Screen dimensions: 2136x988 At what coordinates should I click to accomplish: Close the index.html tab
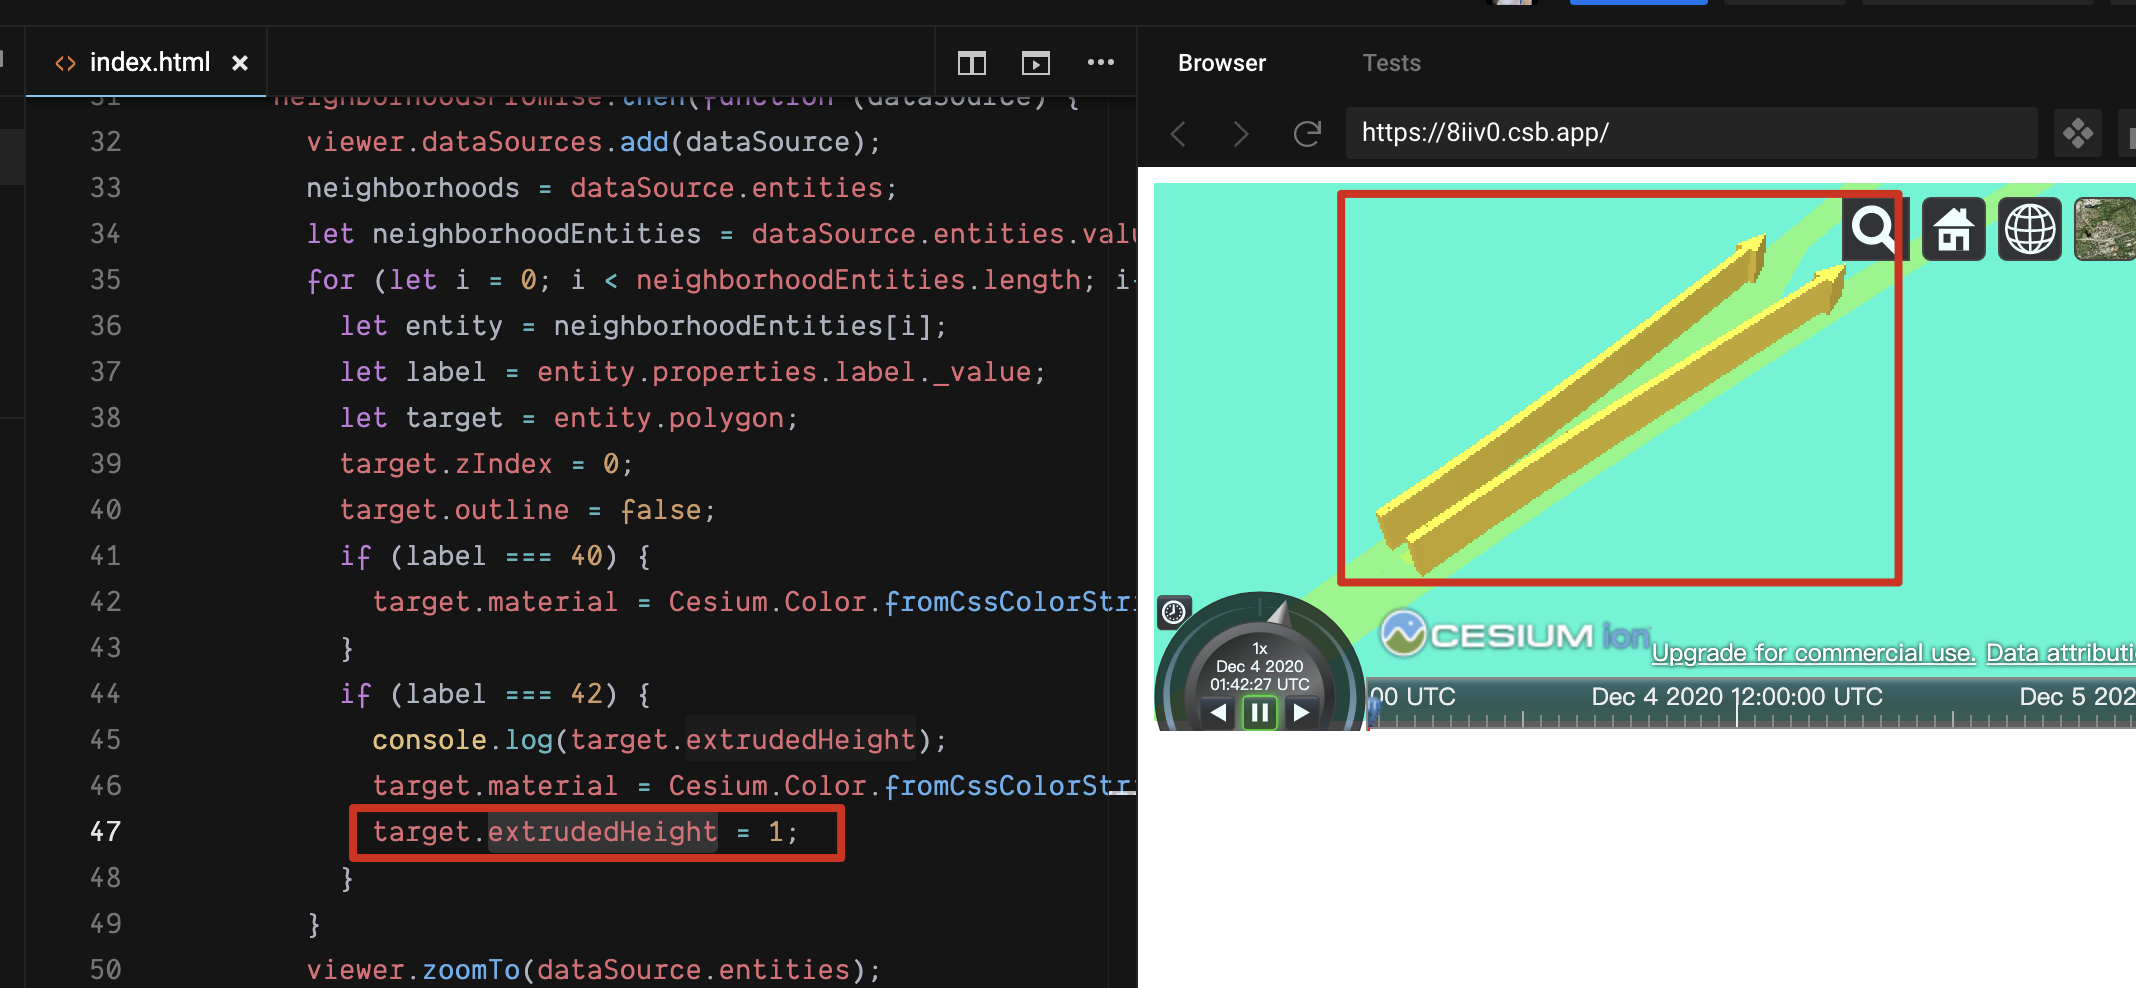(x=240, y=62)
